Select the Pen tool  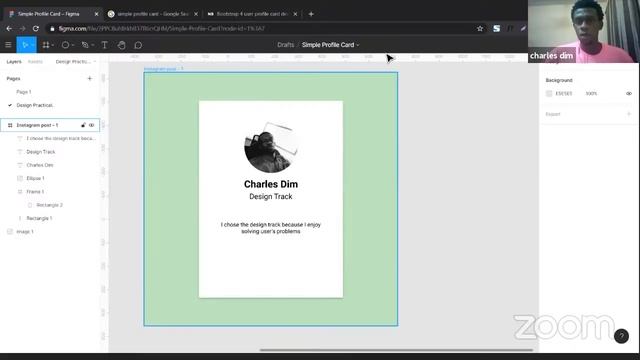[85, 45]
